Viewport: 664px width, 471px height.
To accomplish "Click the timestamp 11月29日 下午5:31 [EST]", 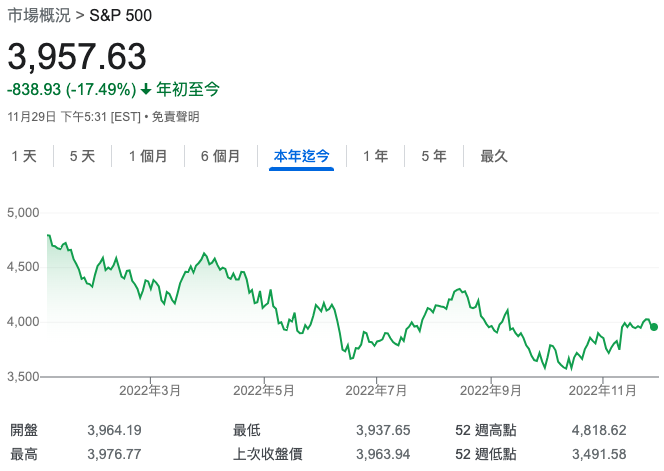I will point(74,117).
